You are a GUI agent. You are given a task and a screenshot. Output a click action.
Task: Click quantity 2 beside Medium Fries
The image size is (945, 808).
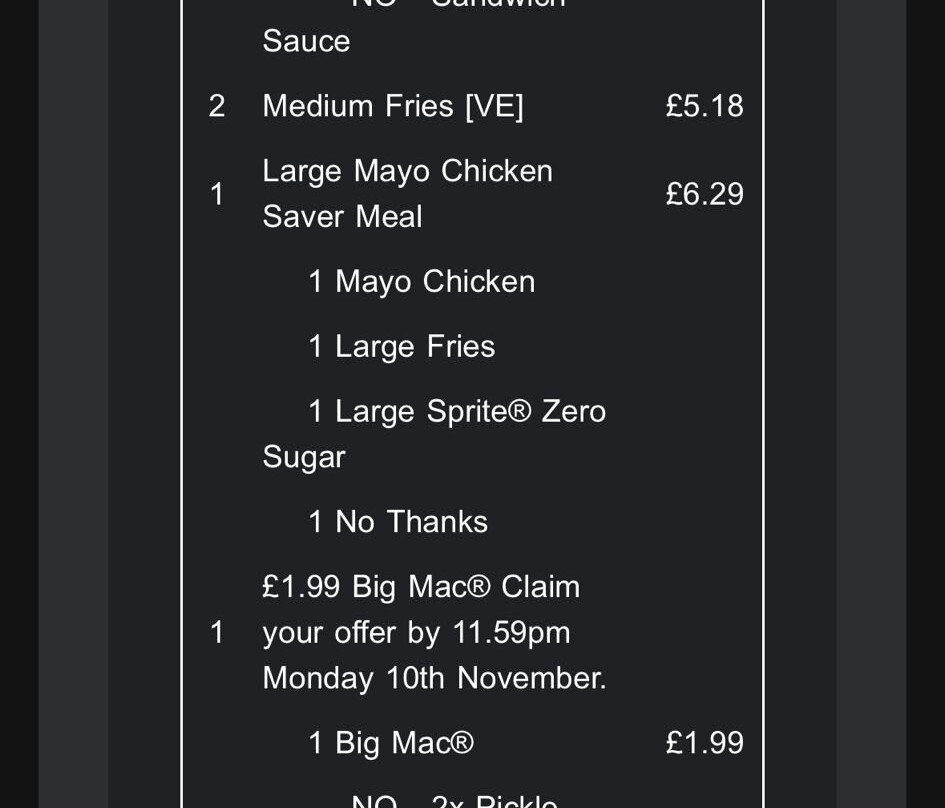[x=217, y=106]
